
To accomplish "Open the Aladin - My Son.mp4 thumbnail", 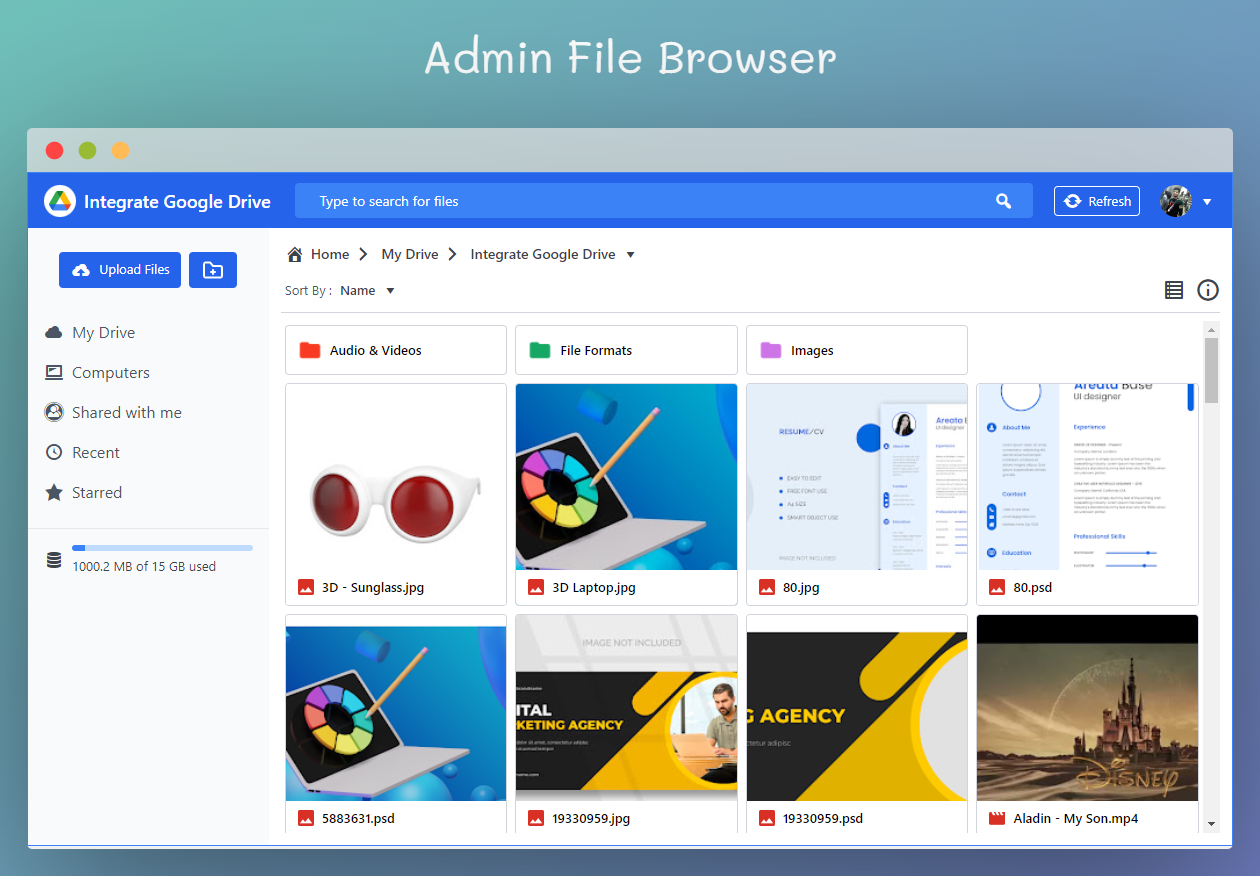I will (x=1087, y=708).
